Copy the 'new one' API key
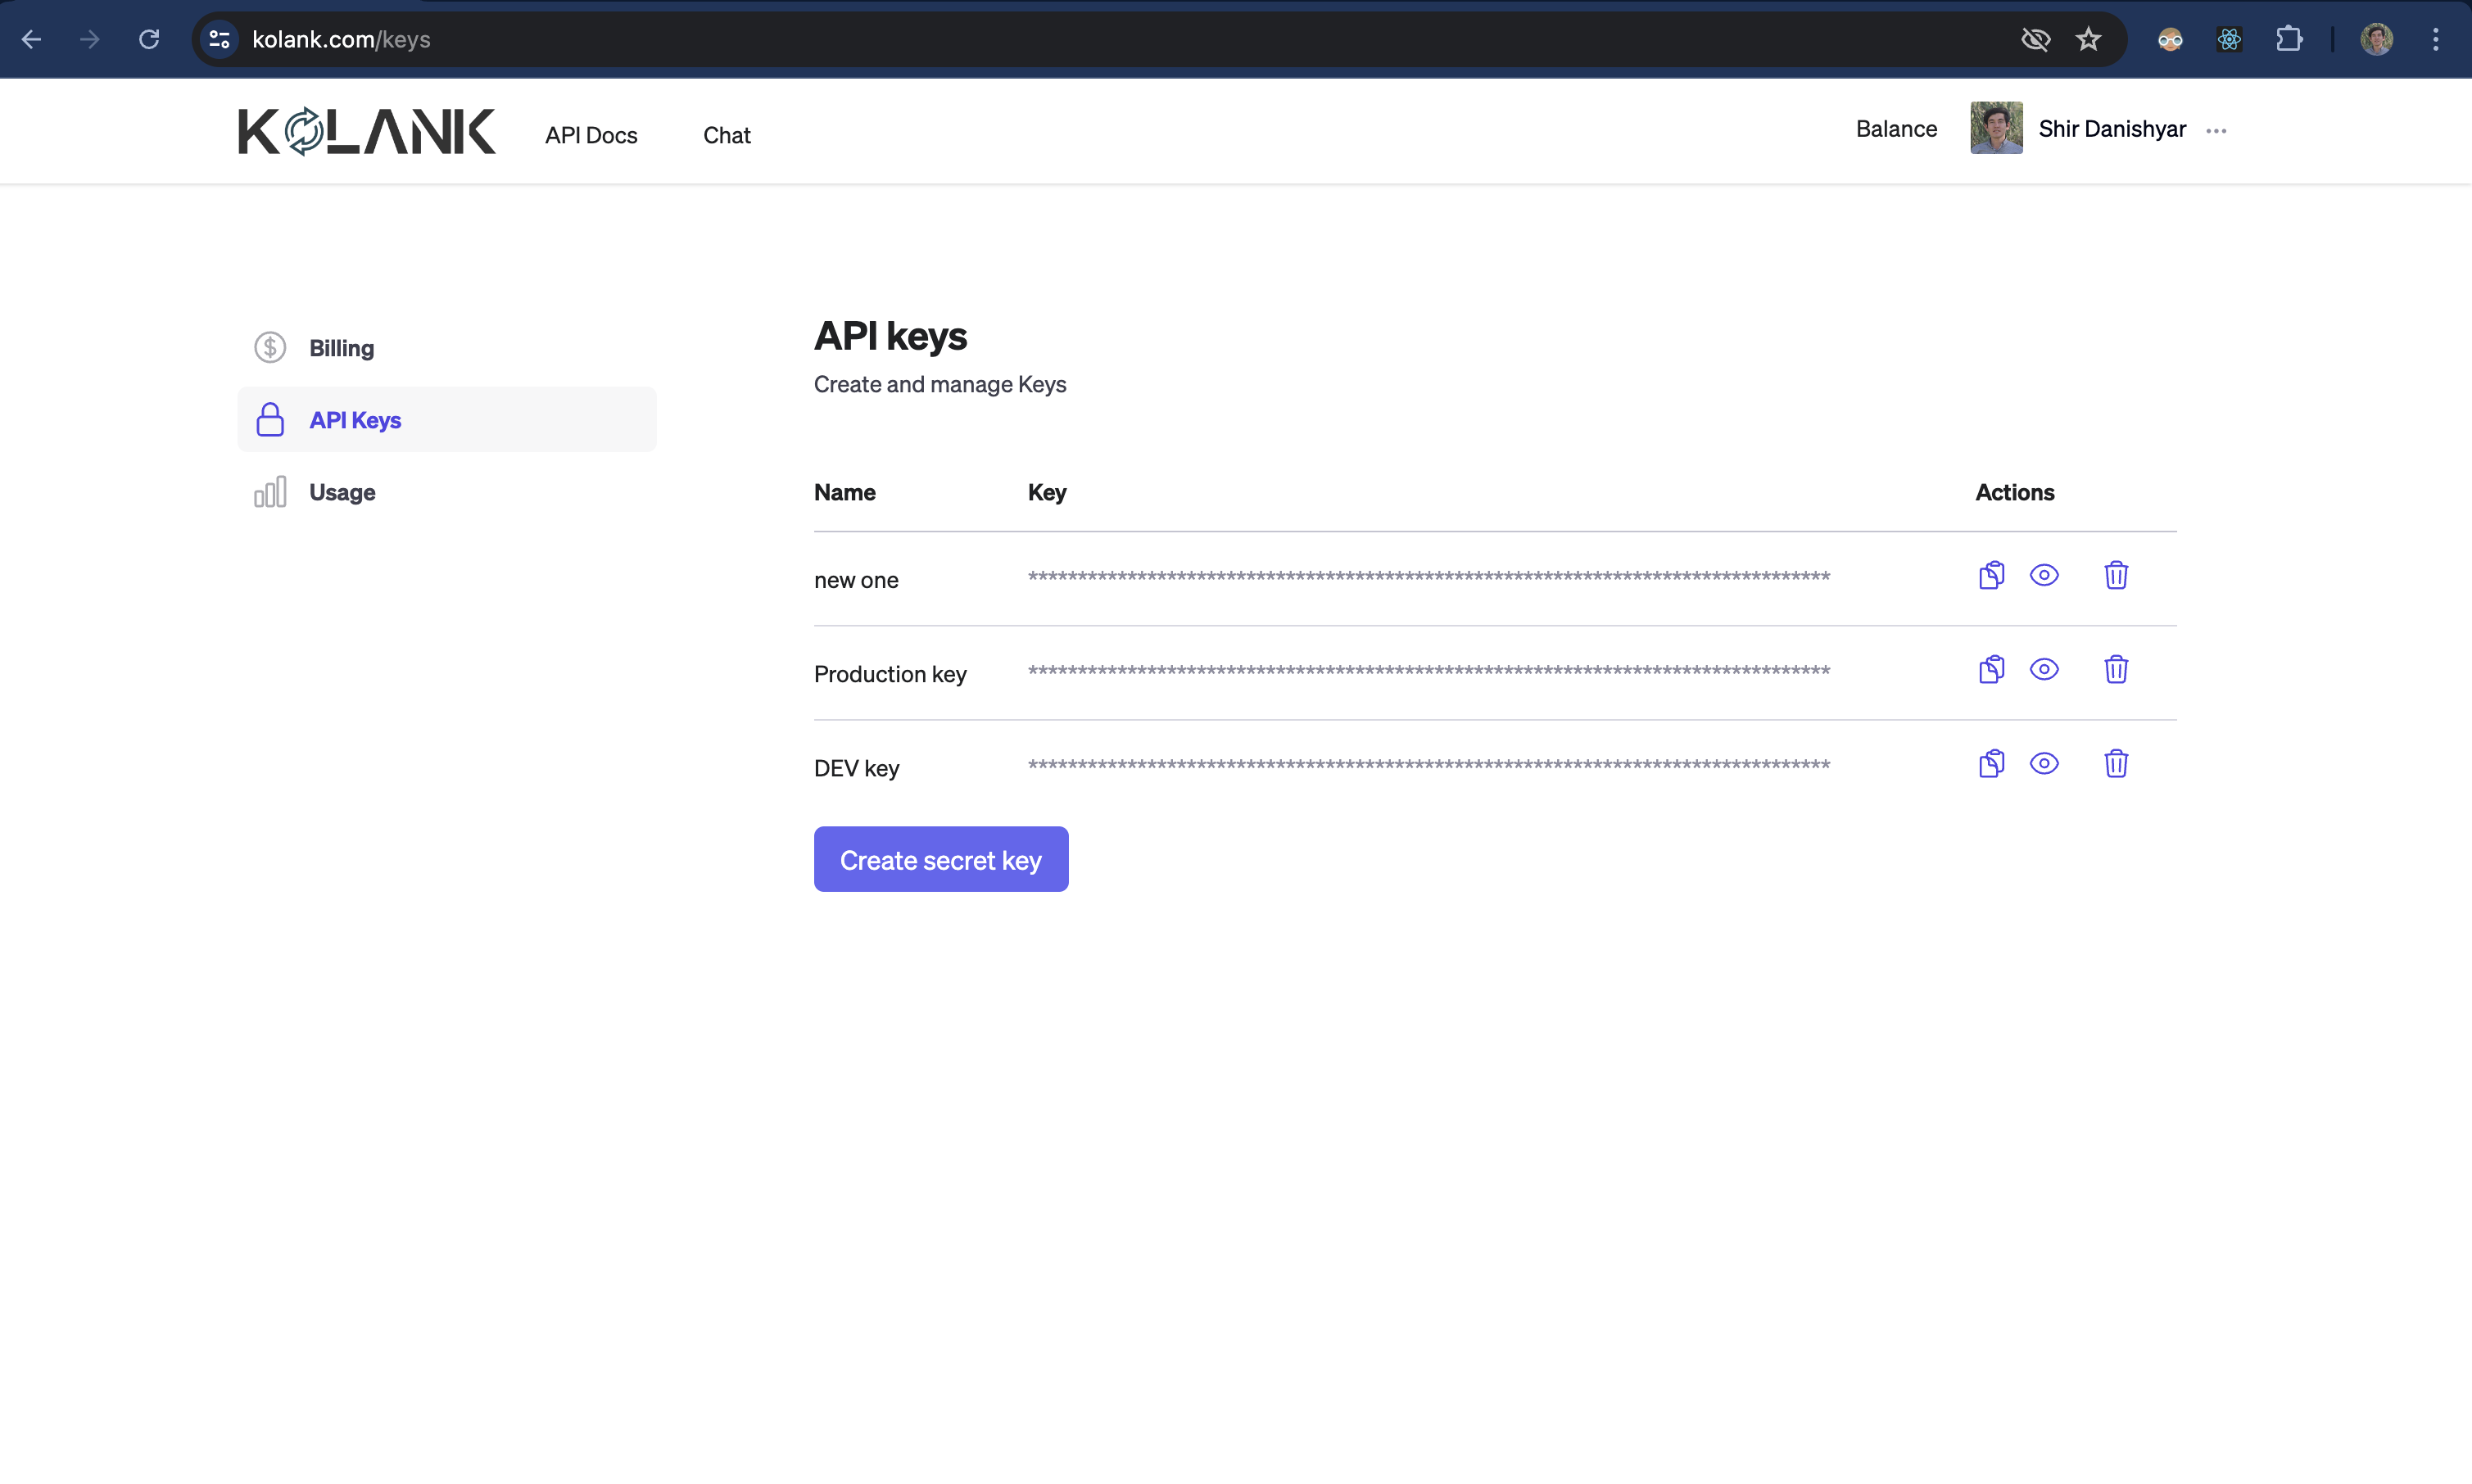Image resolution: width=2472 pixels, height=1484 pixels. coord(1991,575)
